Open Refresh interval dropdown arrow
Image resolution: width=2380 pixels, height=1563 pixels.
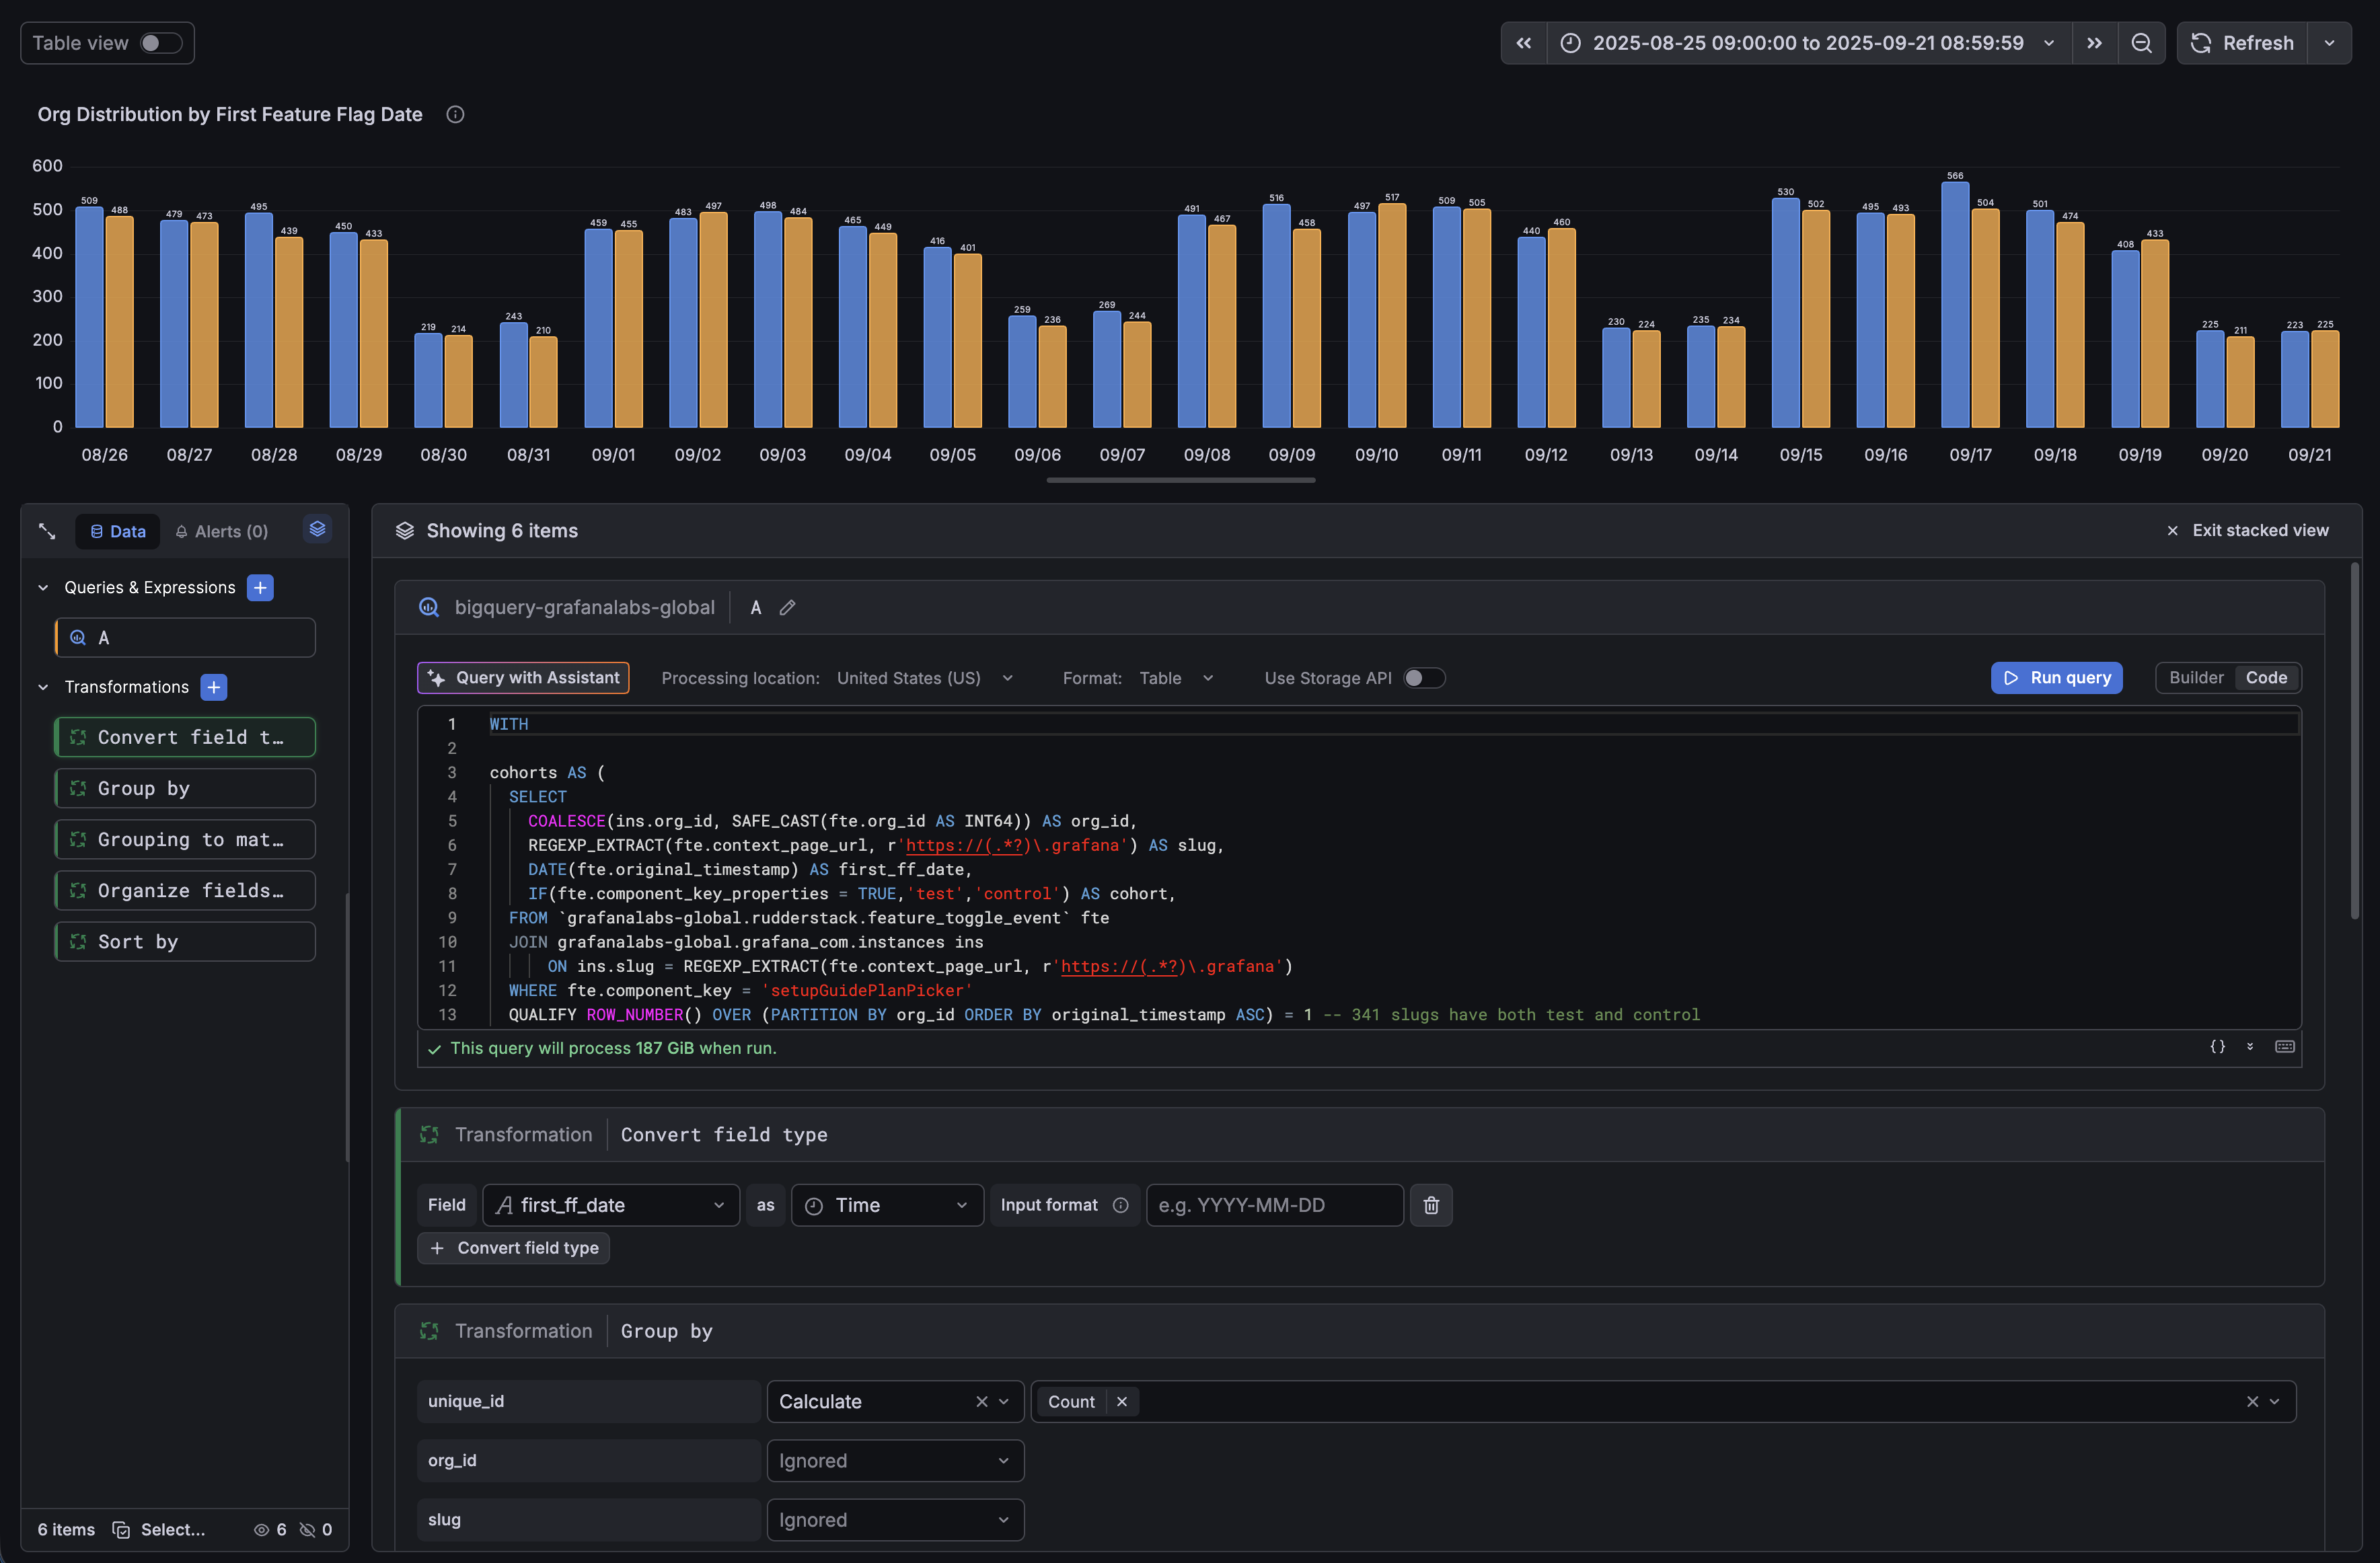(x=2329, y=43)
